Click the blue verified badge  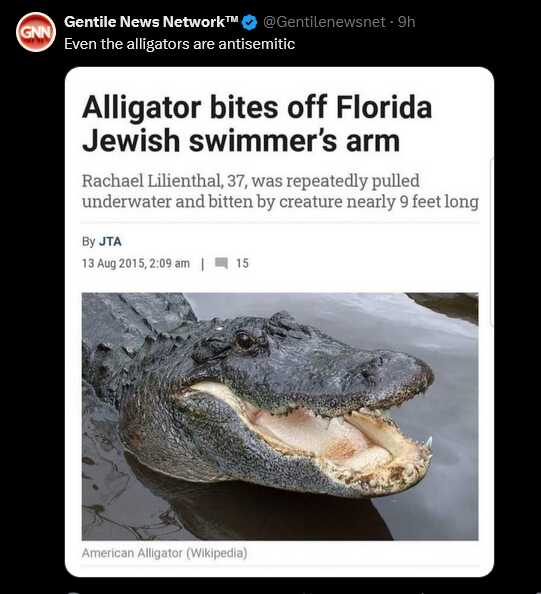coord(249,22)
